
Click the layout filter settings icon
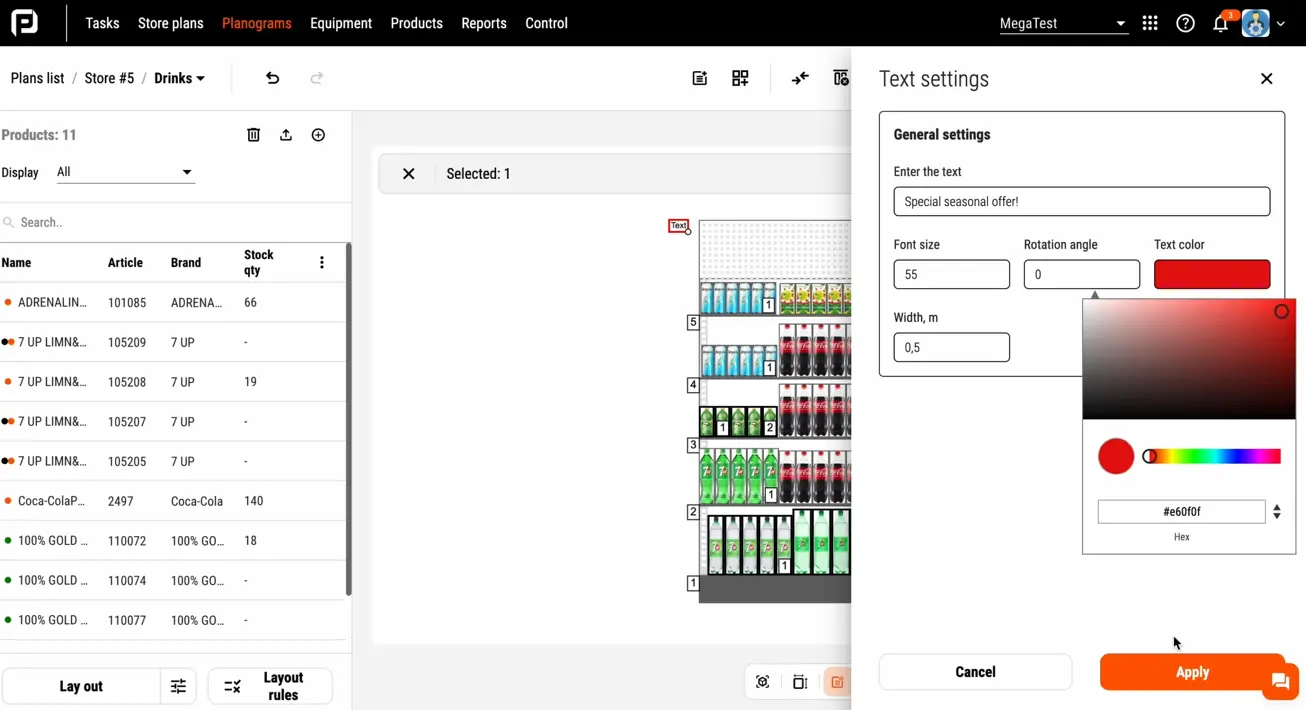[178, 686]
